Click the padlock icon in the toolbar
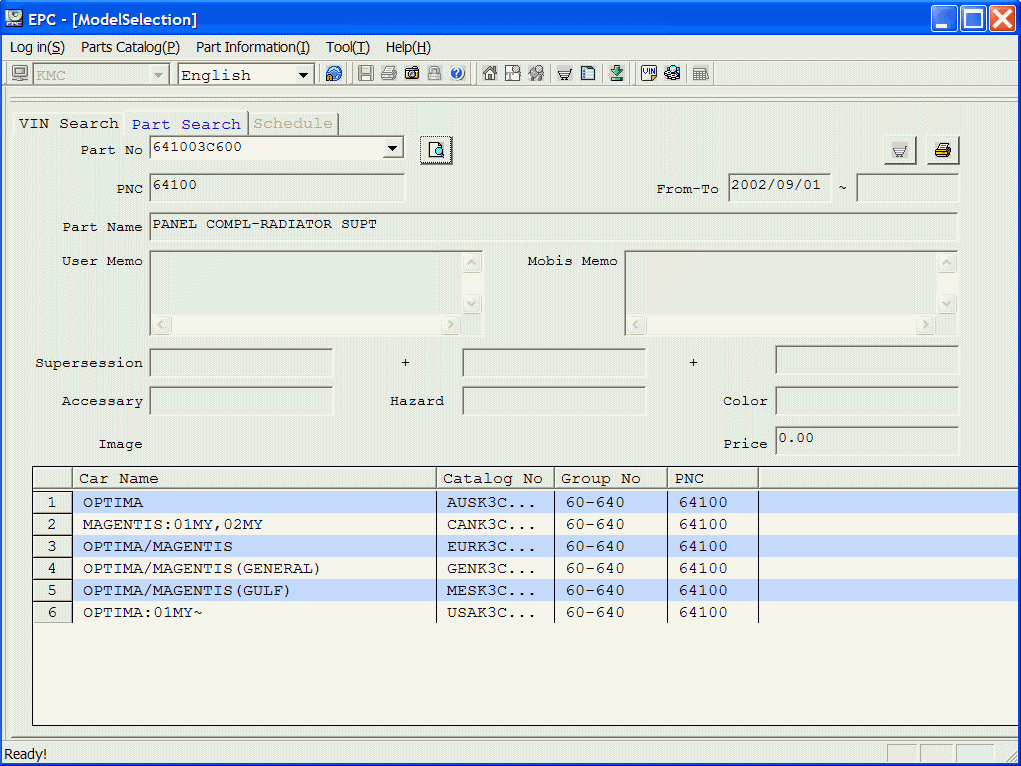 click(434, 74)
